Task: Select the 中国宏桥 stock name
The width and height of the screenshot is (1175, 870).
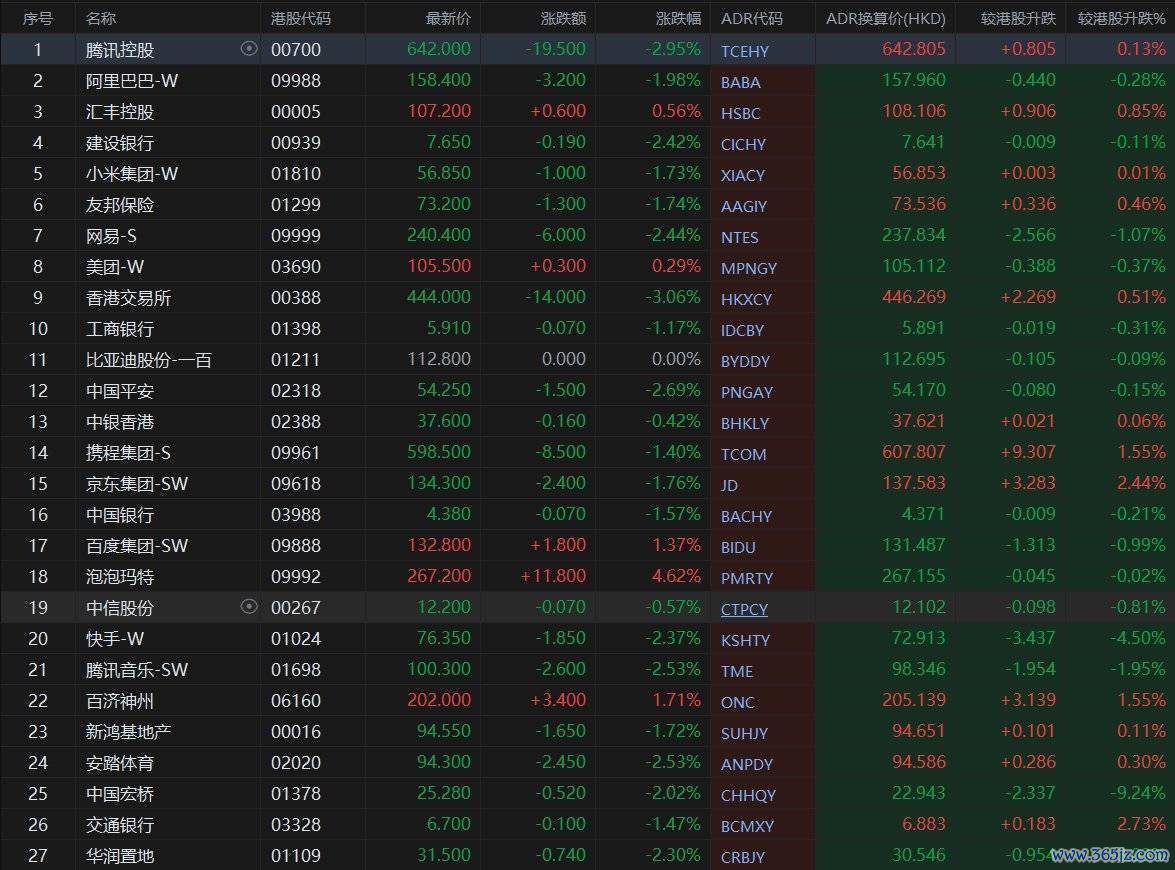Action: [x=120, y=794]
